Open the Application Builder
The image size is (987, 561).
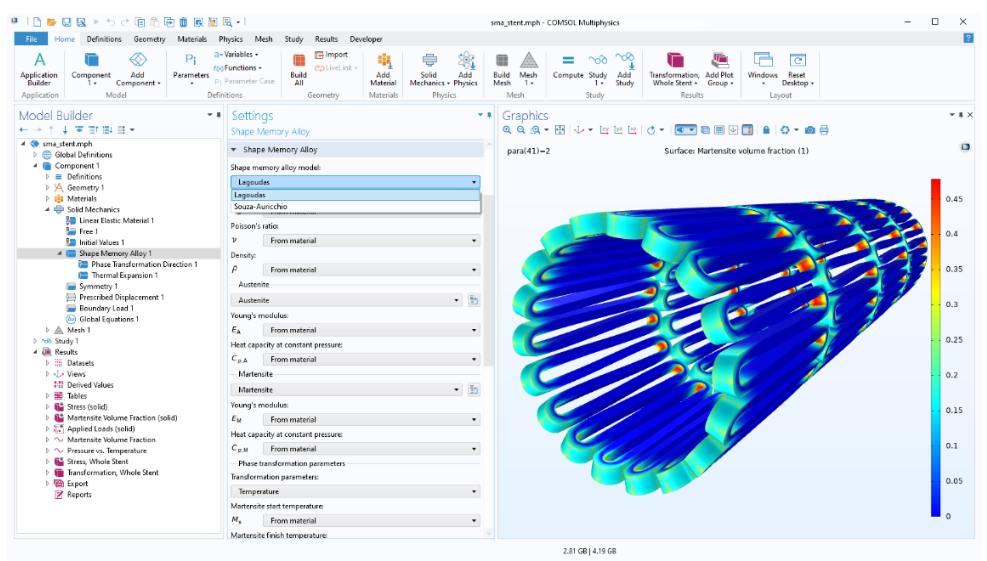39,69
